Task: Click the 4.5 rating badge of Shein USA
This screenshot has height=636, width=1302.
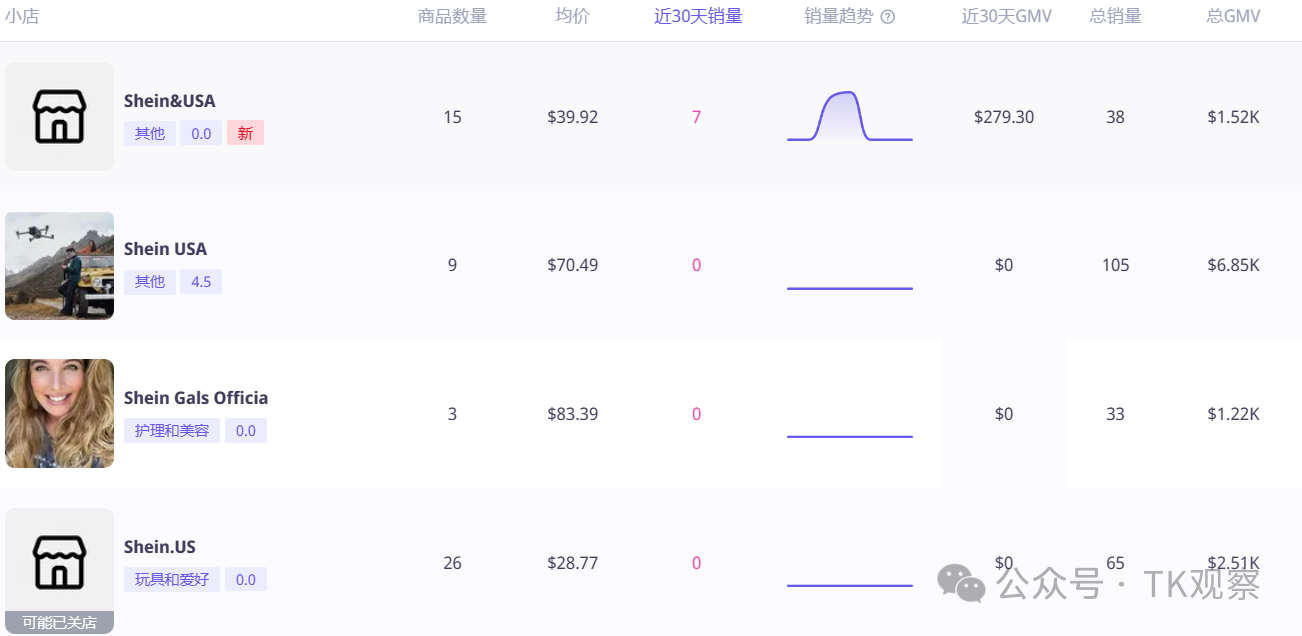Action: (x=201, y=282)
